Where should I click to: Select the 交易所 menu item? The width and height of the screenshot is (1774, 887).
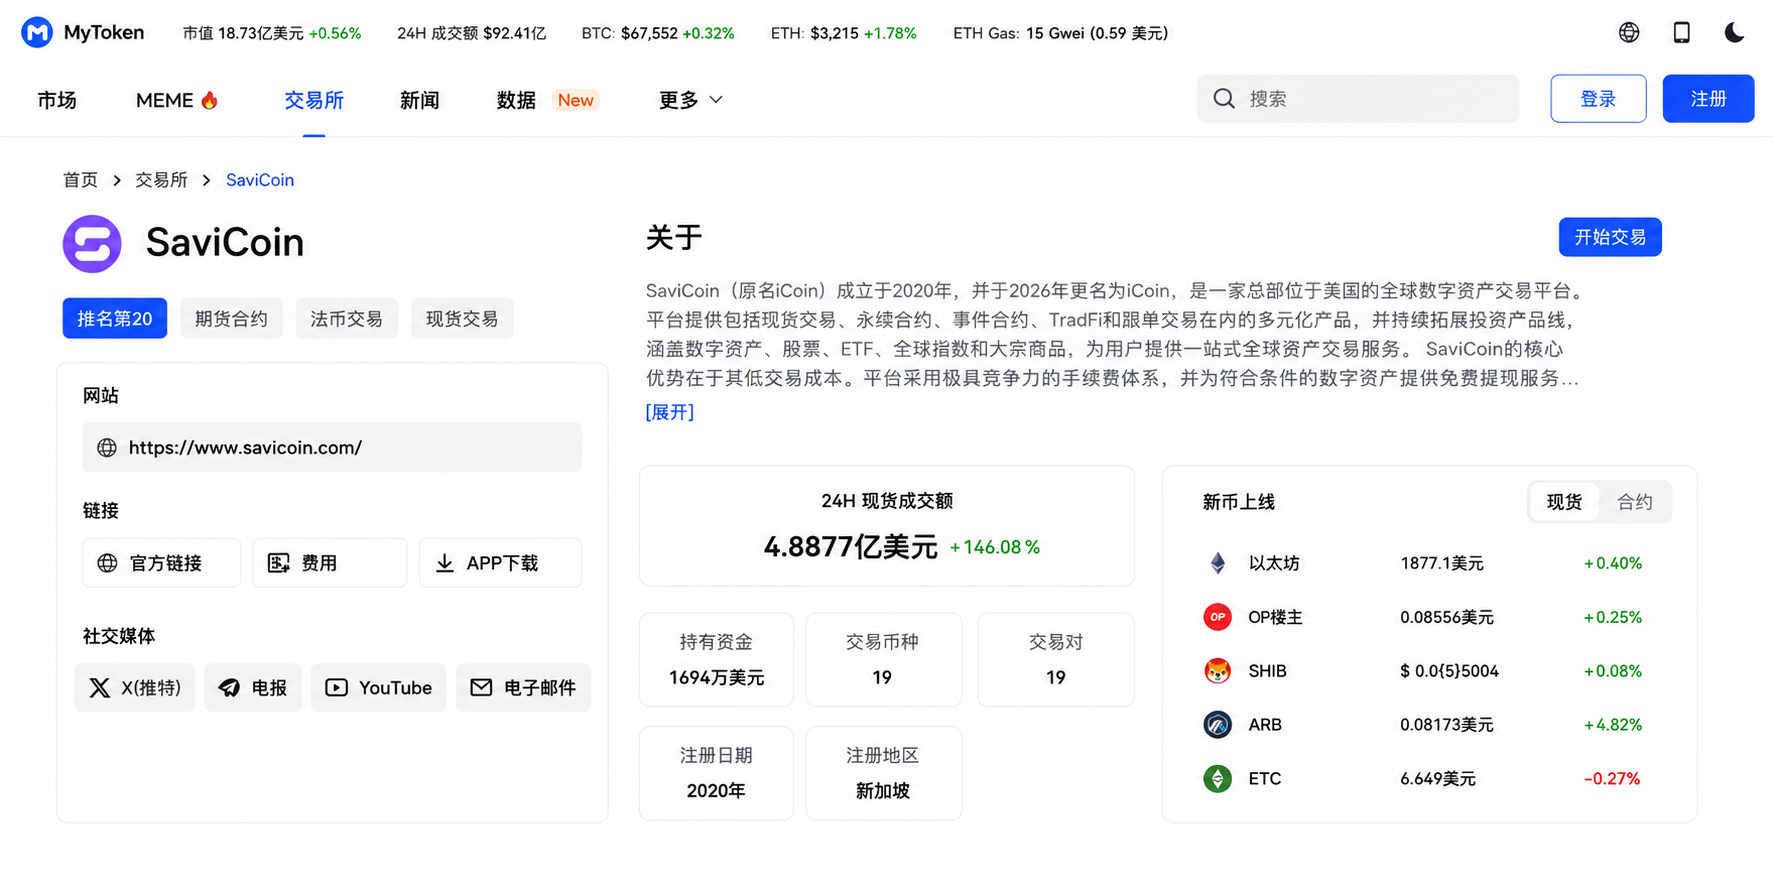point(314,100)
